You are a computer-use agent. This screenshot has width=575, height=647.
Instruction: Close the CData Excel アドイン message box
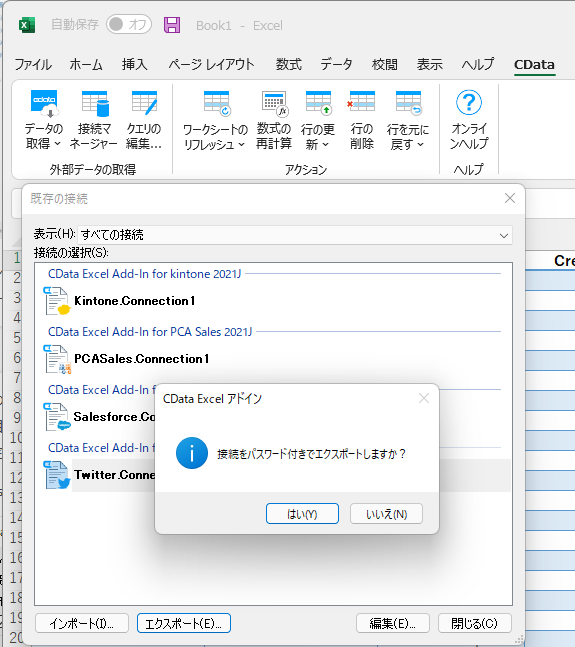coord(424,398)
